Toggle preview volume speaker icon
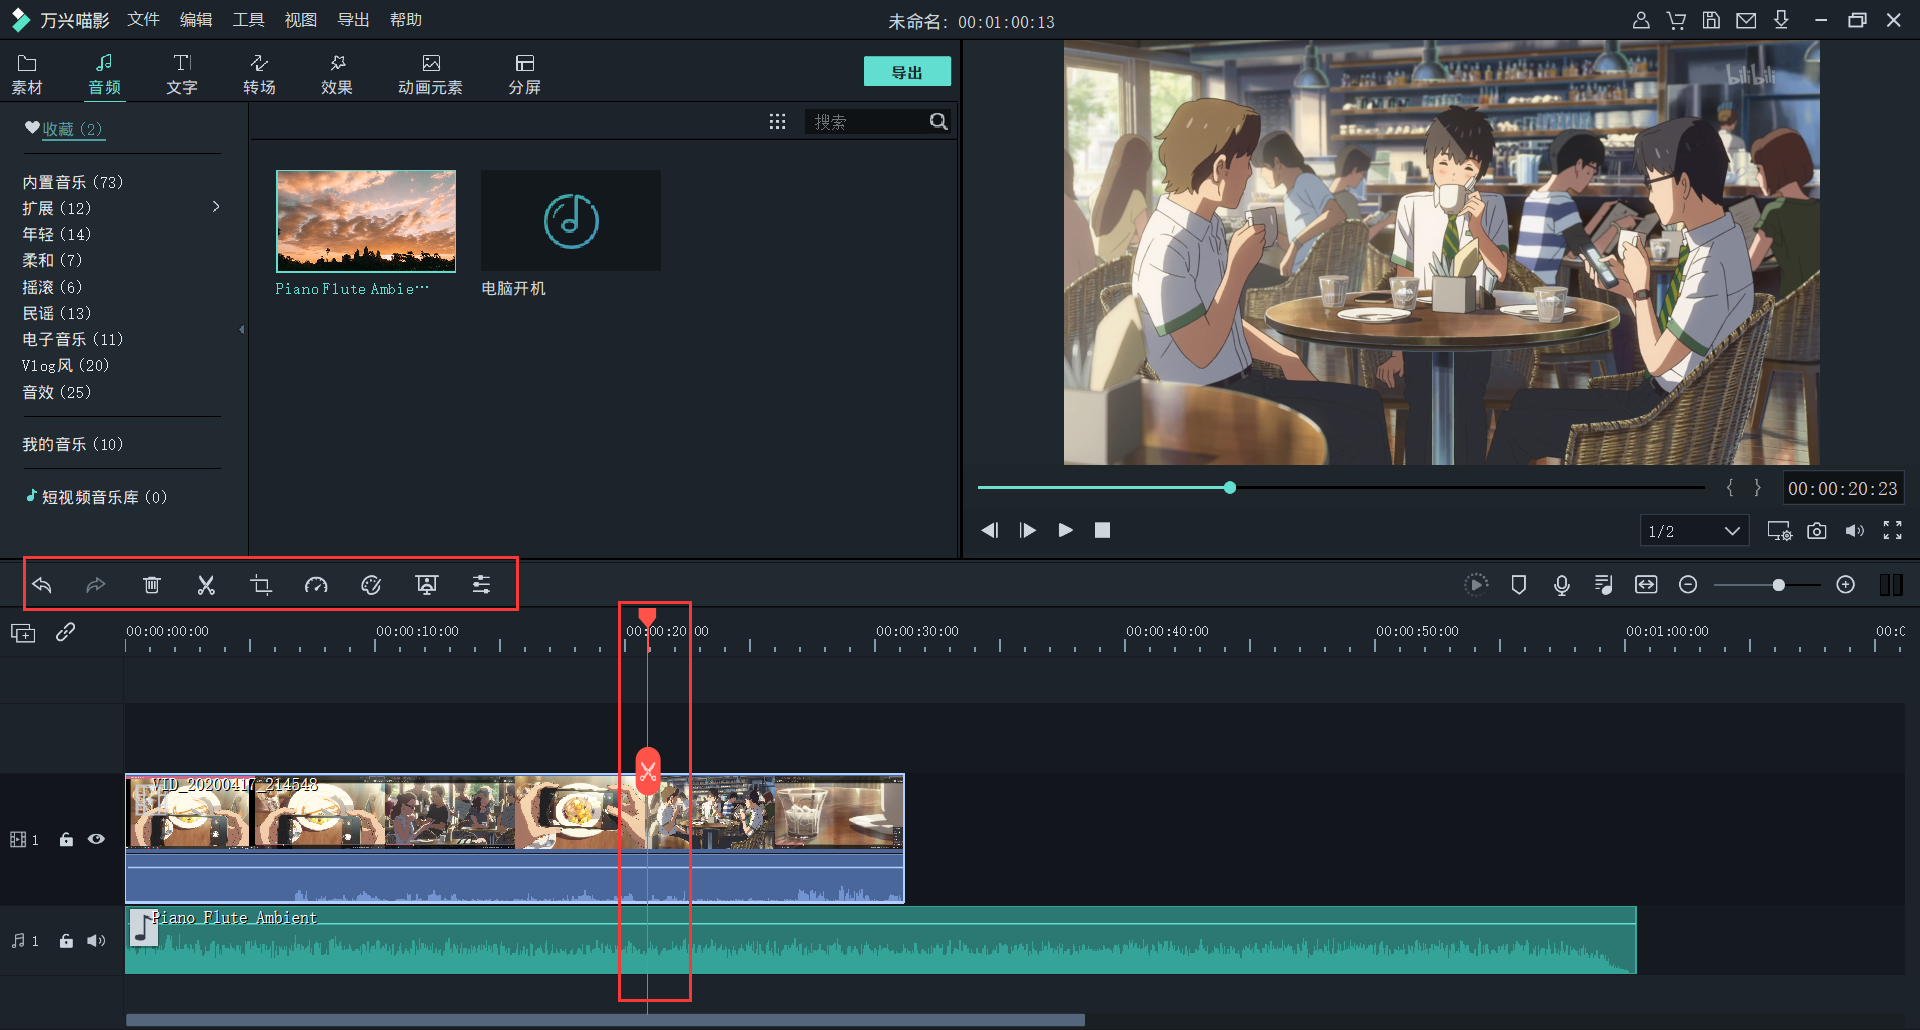This screenshot has width=1920, height=1030. click(1855, 531)
